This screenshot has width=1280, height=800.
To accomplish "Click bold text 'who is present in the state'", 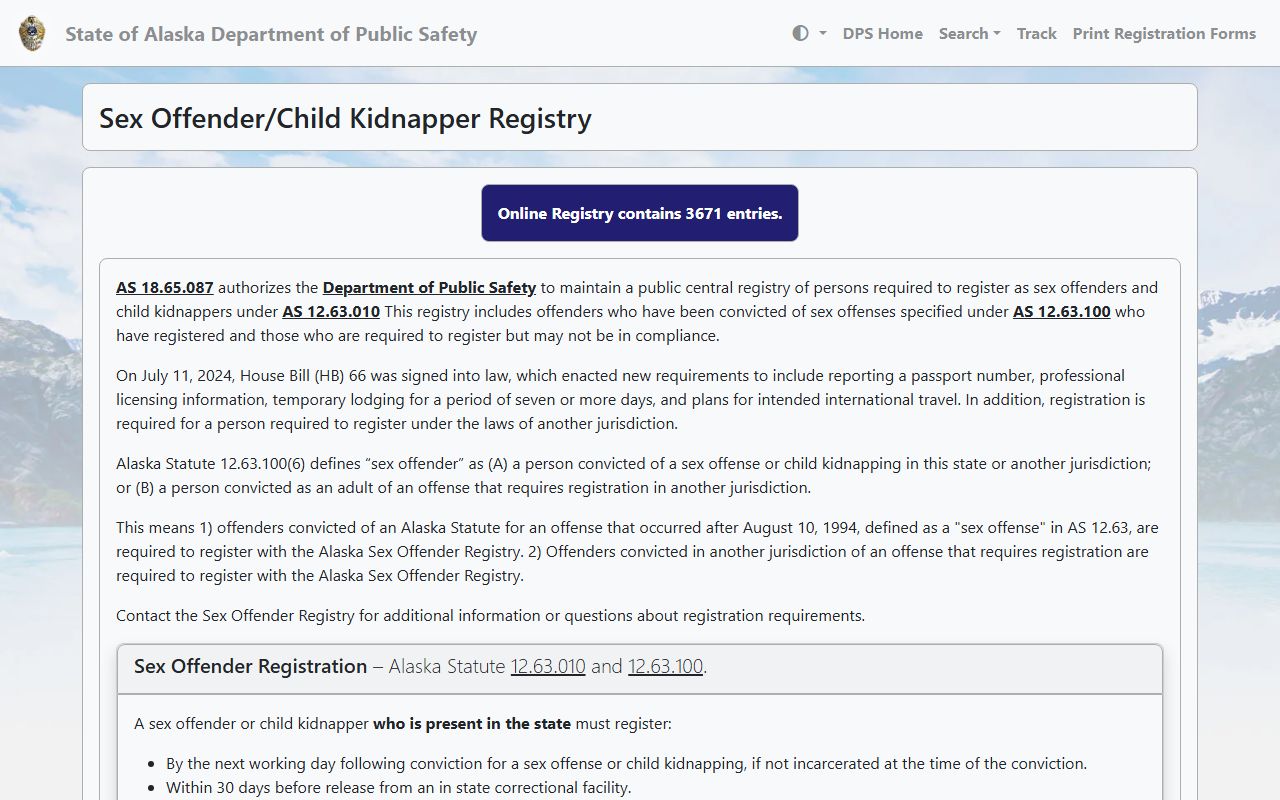I will coord(472,723).
